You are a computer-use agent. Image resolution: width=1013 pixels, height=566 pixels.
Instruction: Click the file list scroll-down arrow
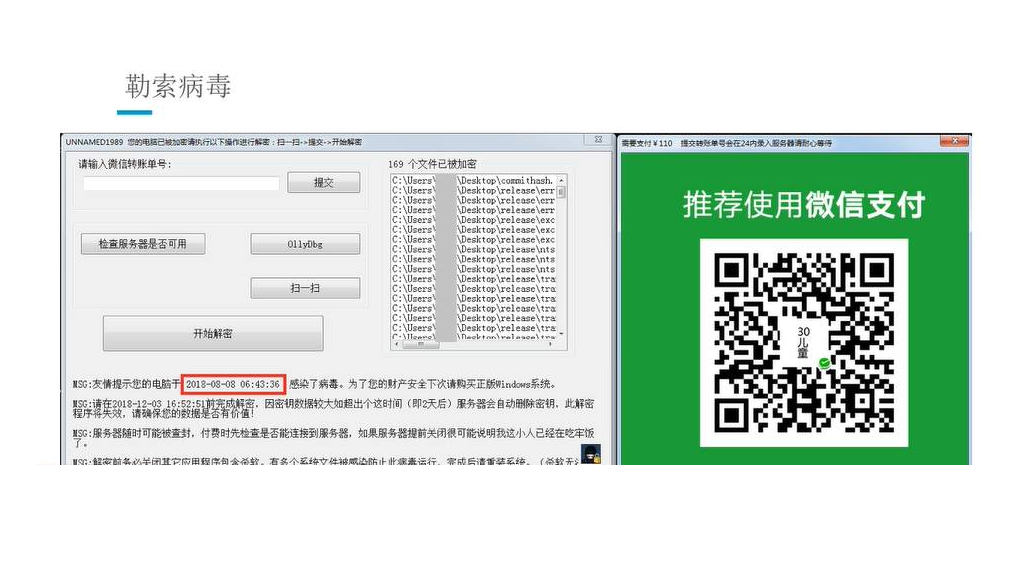click(x=561, y=333)
